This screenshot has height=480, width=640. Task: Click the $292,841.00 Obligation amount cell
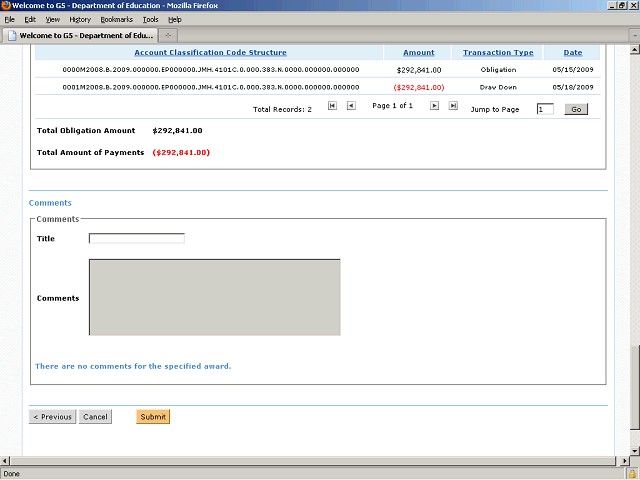click(419, 70)
